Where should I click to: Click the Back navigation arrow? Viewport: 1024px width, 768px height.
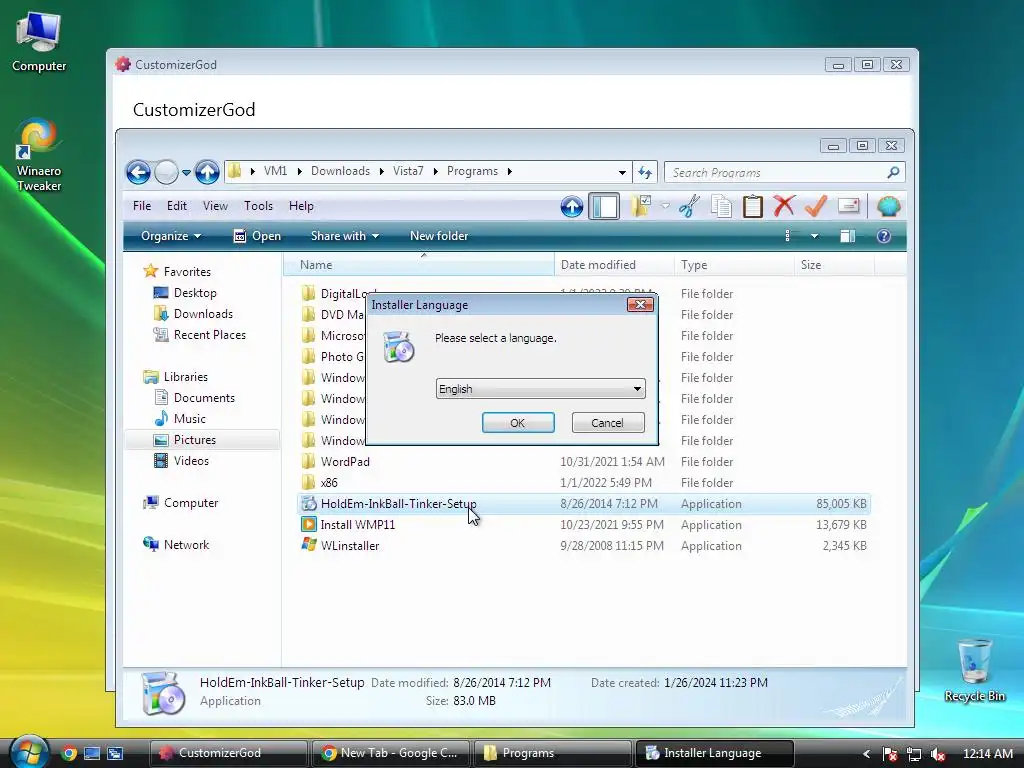pos(138,172)
